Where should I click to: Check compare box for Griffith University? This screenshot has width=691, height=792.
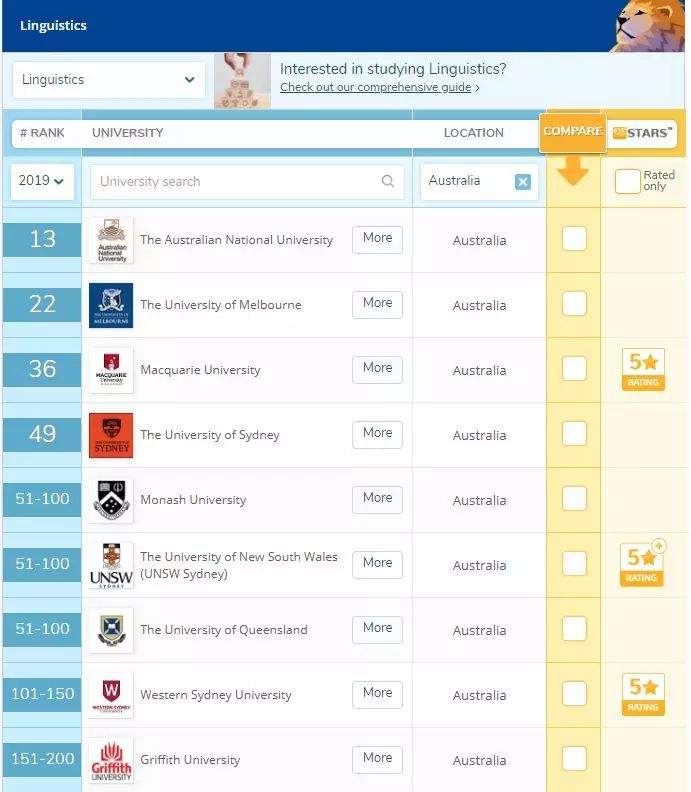pyautogui.click(x=574, y=759)
